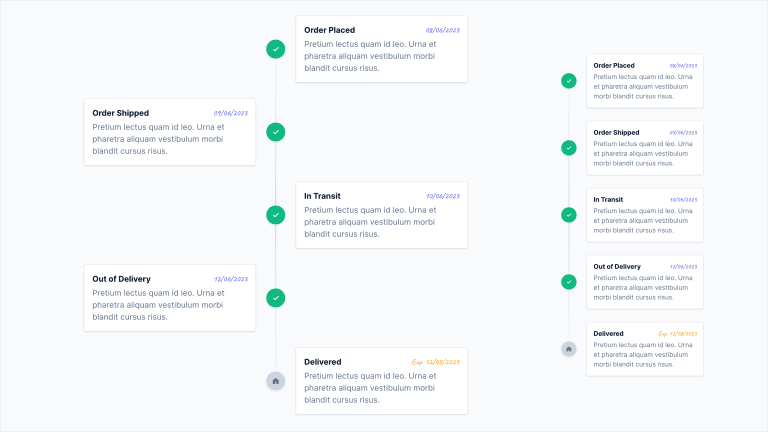Click the check icon for compact Order Placed step

(569, 81)
